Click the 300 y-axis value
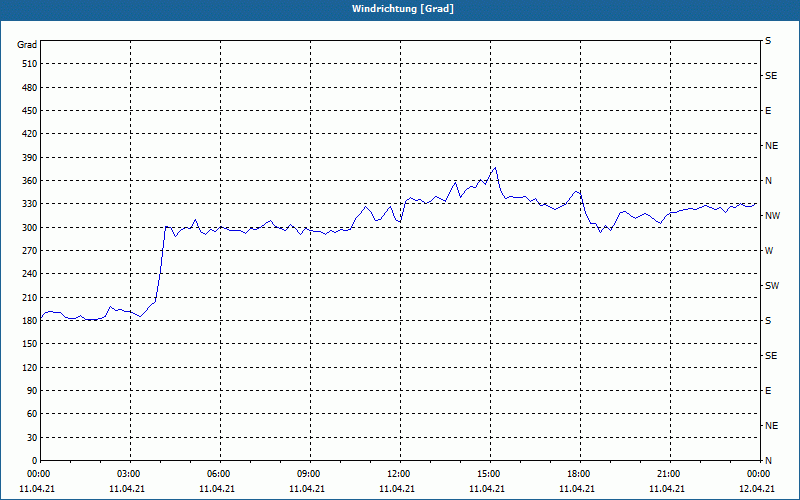Screen dimensions: 800x500 point(30,228)
